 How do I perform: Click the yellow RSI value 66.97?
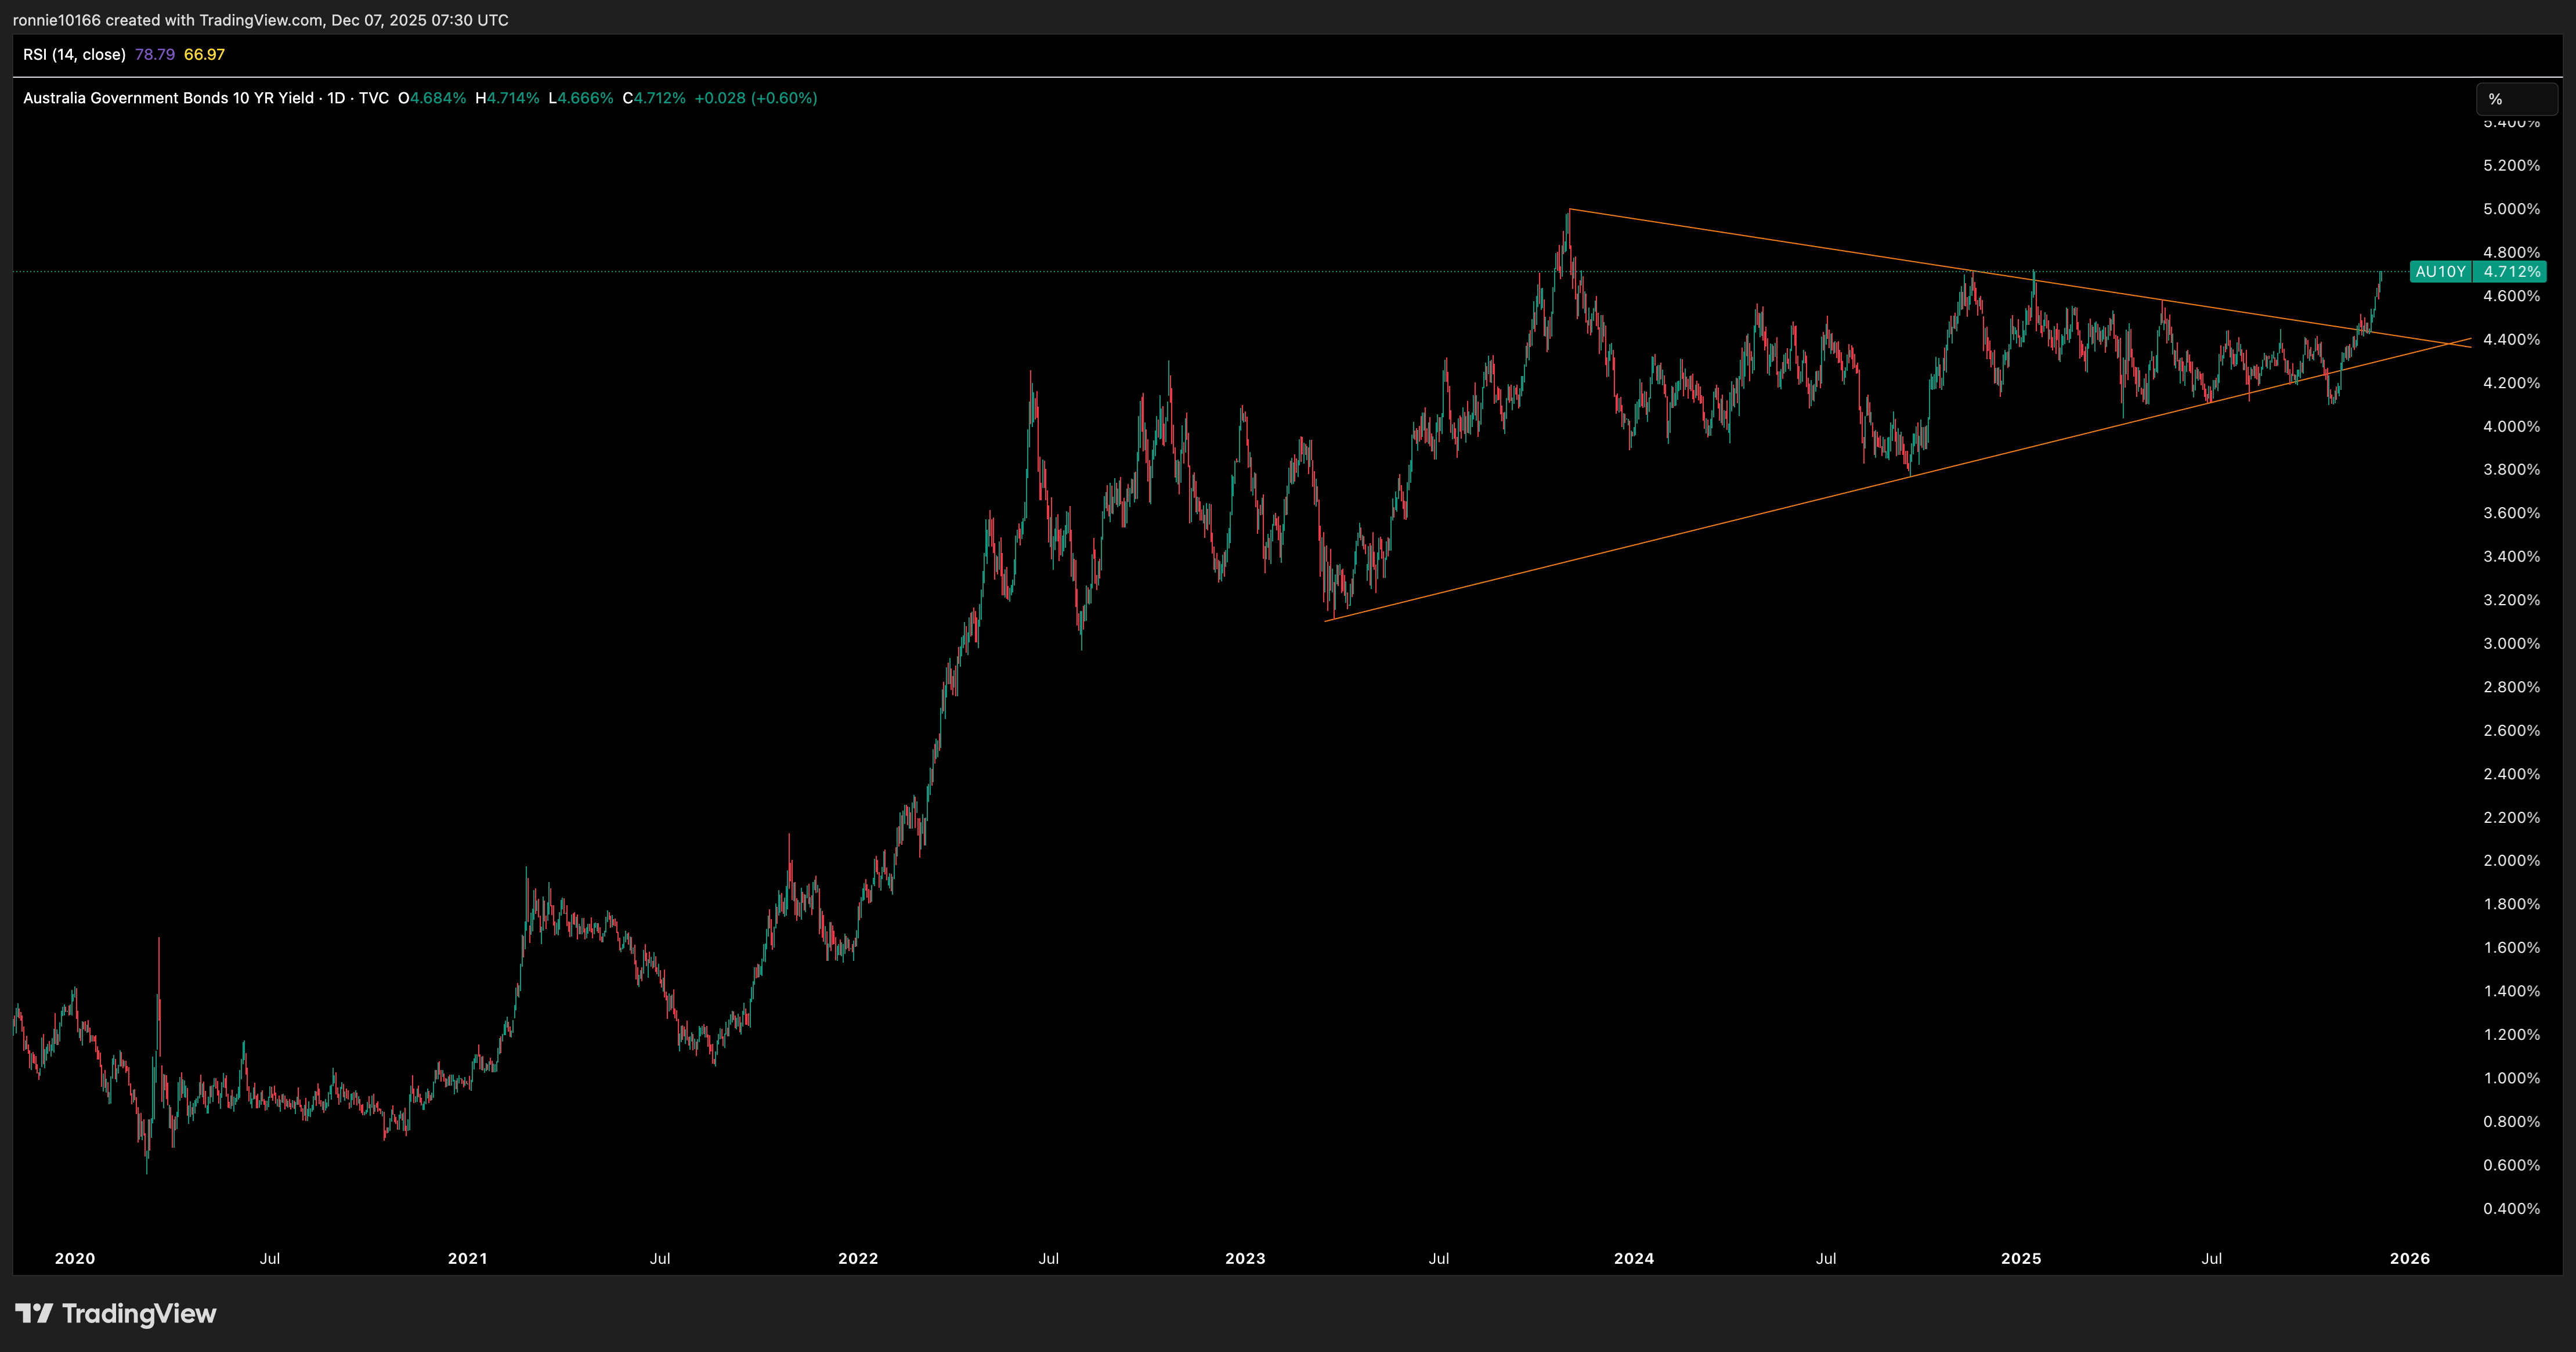[x=204, y=54]
